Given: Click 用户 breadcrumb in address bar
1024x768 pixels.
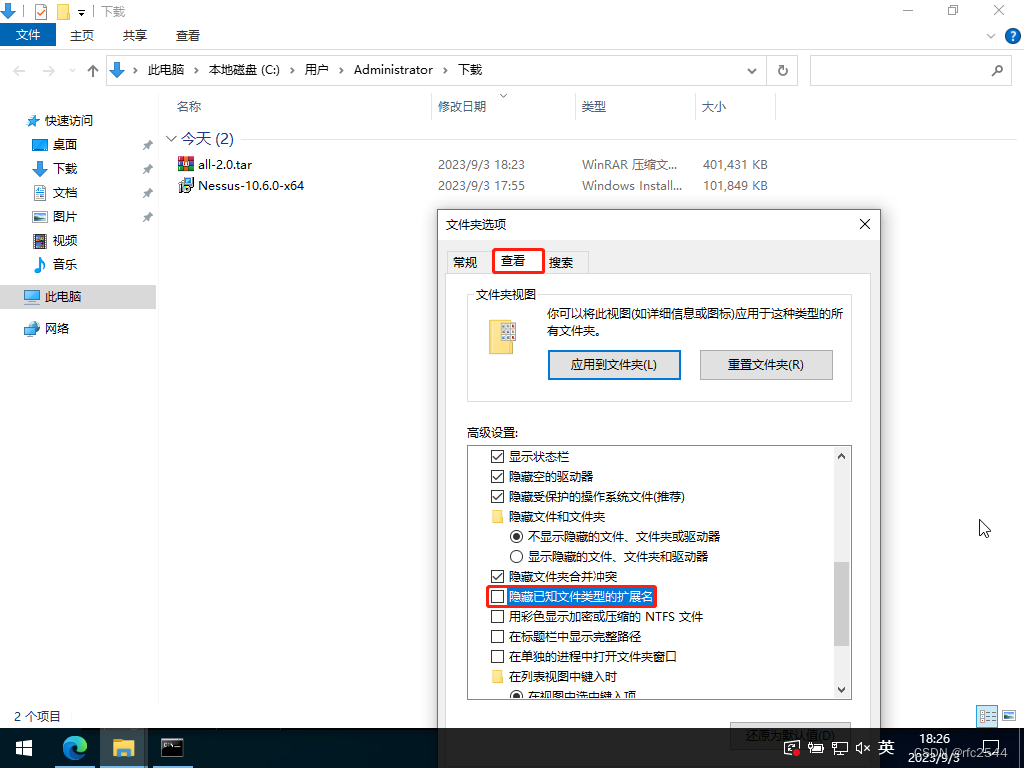Looking at the screenshot, I should point(317,70).
